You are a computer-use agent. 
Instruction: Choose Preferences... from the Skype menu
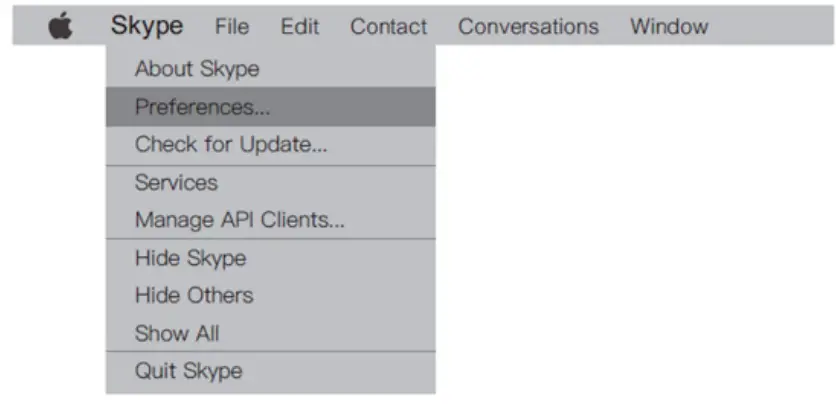point(203,107)
